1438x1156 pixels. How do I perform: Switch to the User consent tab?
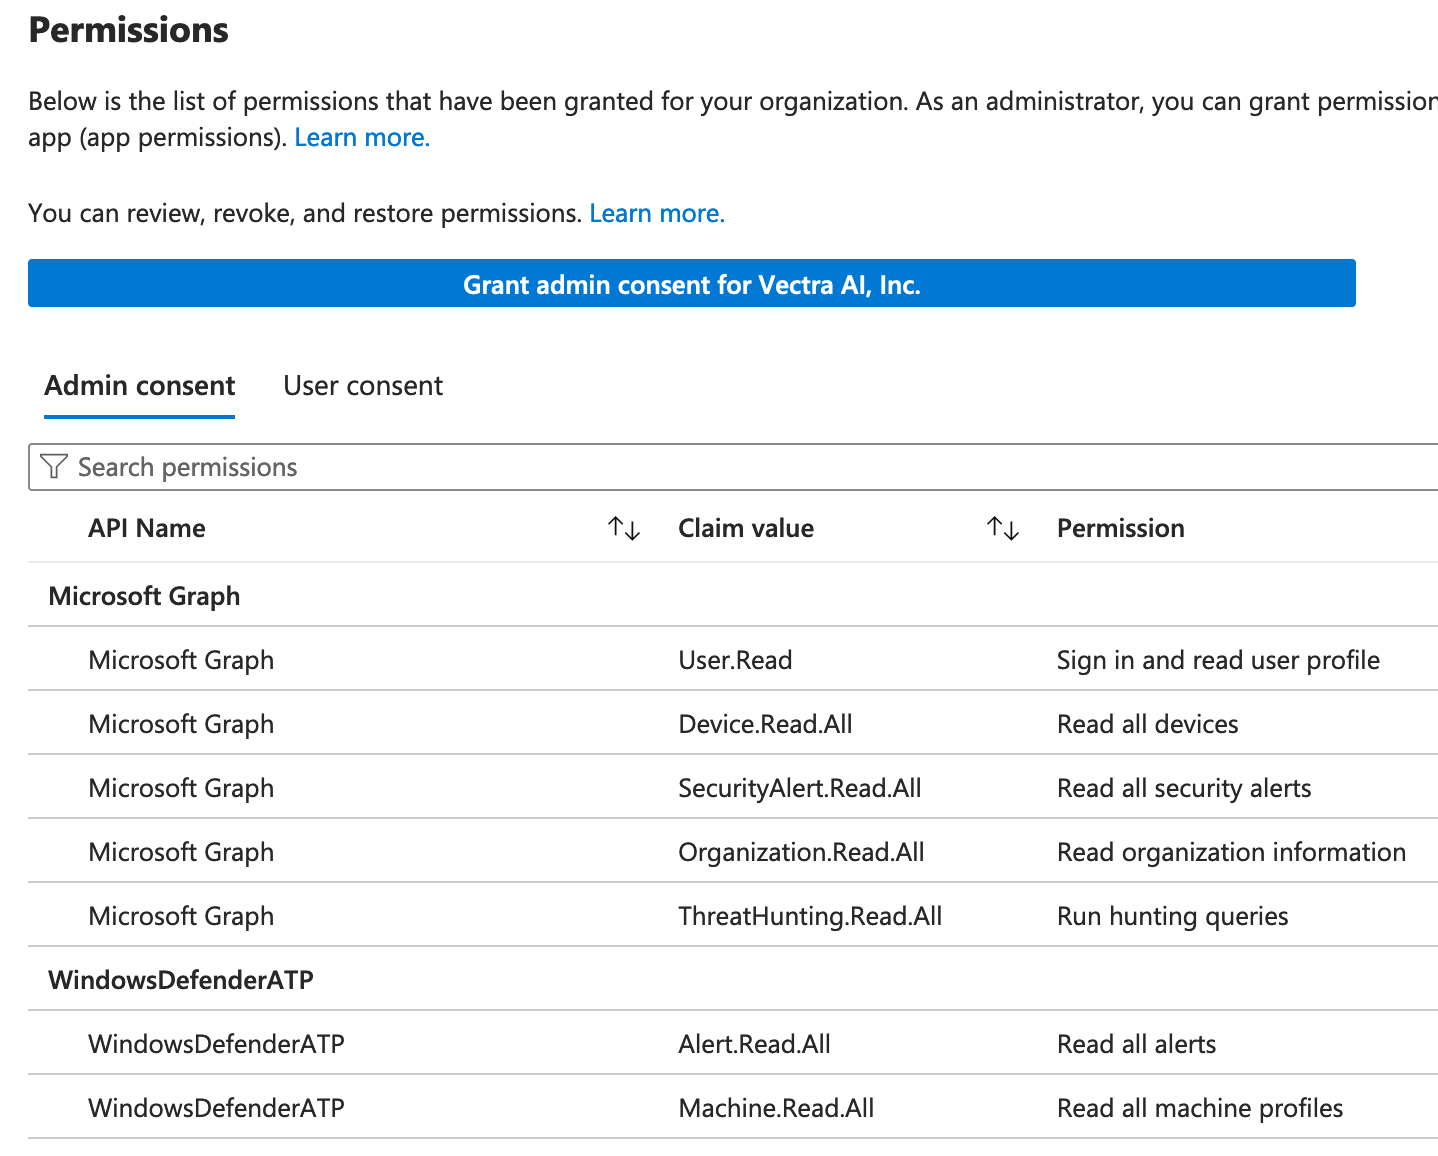coord(362,386)
